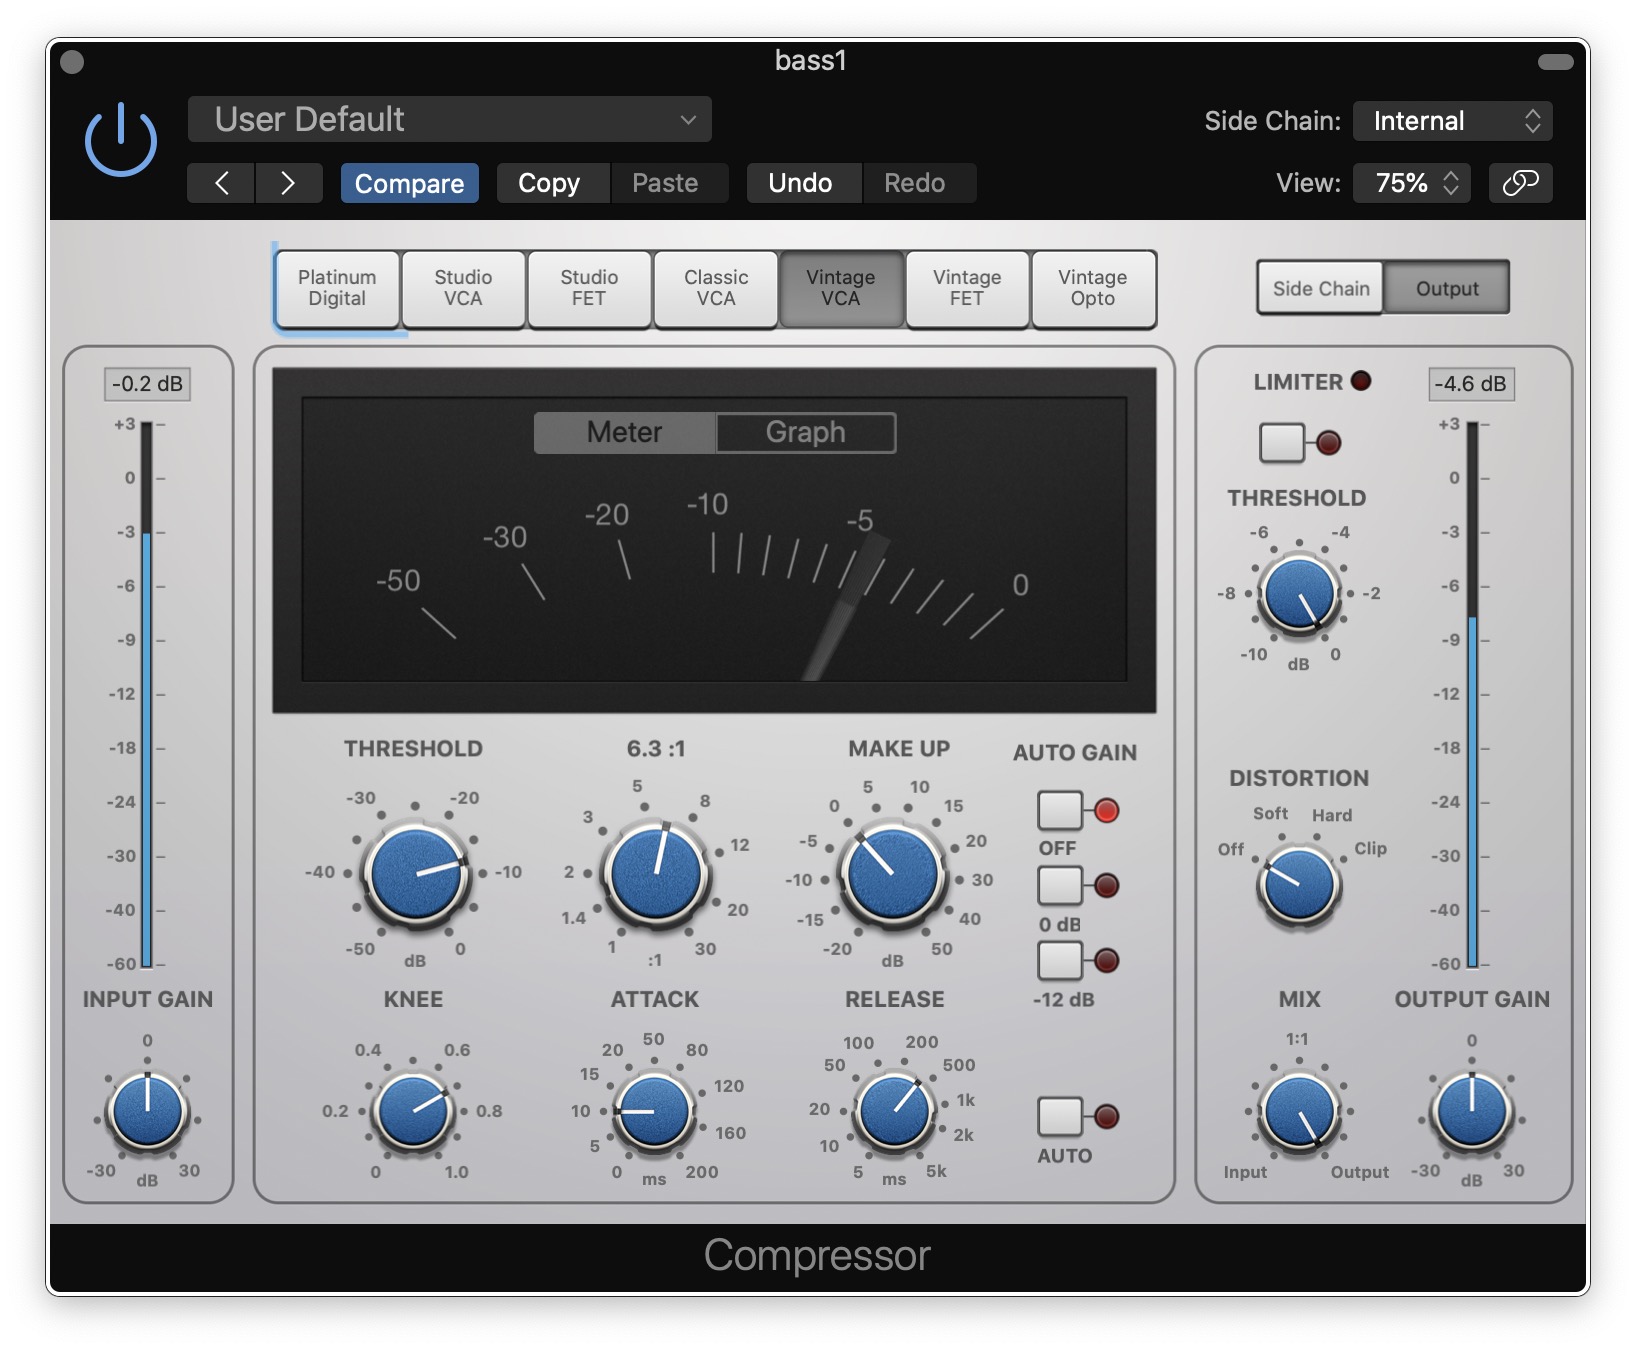Go to previous preset with left arrow
This screenshot has height=1350, width=1636.
pyautogui.click(x=221, y=183)
